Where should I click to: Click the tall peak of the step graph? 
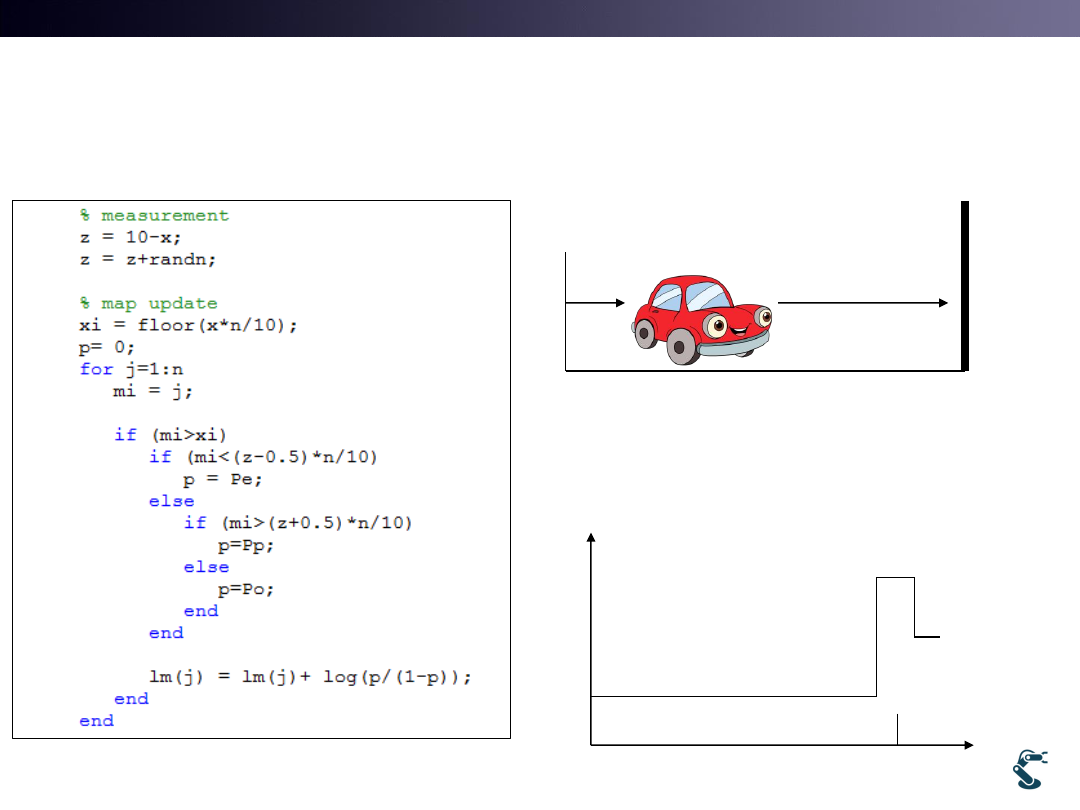click(x=895, y=578)
